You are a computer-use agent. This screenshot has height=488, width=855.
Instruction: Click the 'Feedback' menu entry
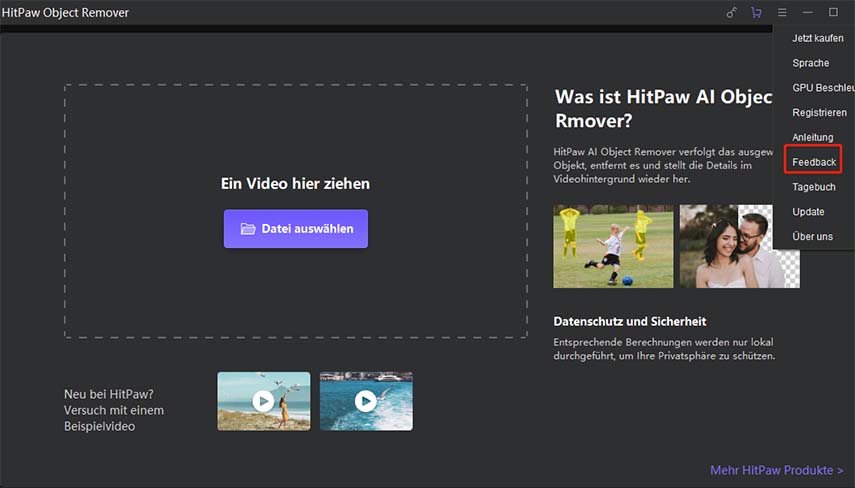(814, 162)
